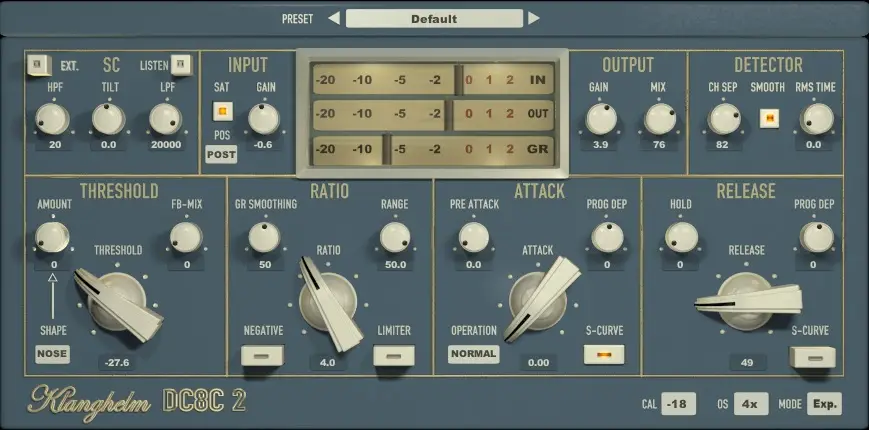
Task: Click the RMS TIME knob
Action: [x=816, y=119]
